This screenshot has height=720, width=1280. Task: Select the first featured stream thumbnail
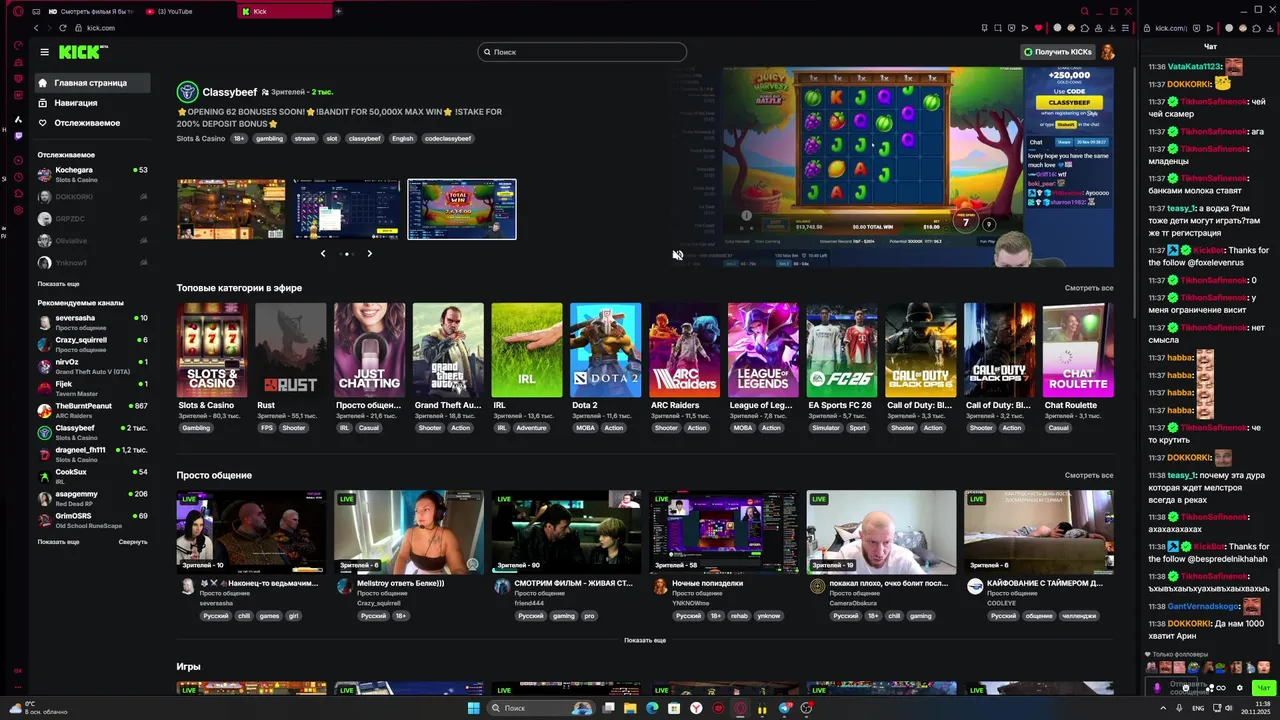[x=231, y=209]
